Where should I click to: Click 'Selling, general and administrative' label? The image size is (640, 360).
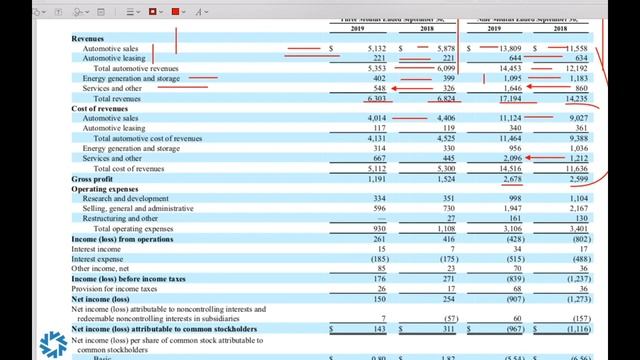click(138, 209)
